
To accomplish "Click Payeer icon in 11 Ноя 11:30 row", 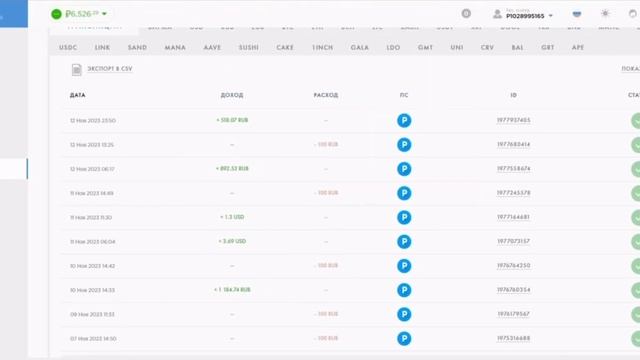I will click(404, 217).
